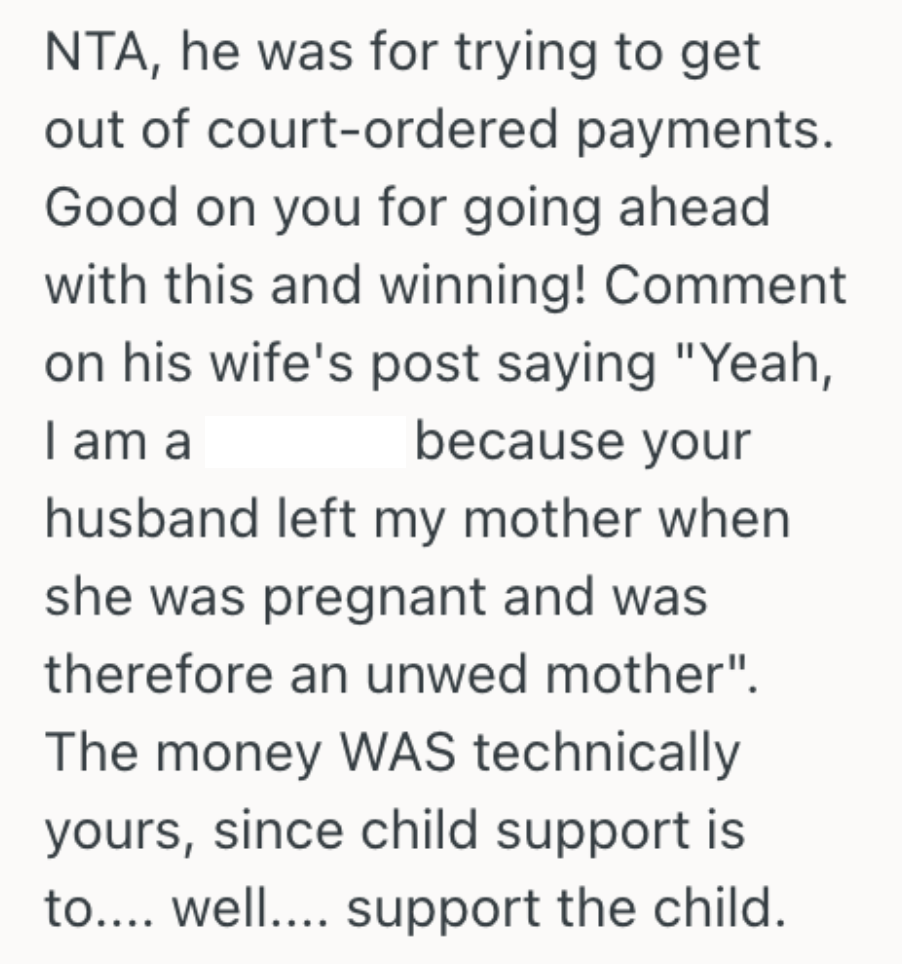Click the quoted word "Yeah,"
Image resolution: width=902 pixels, height=964 pixels.
click(x=751, y=364)
